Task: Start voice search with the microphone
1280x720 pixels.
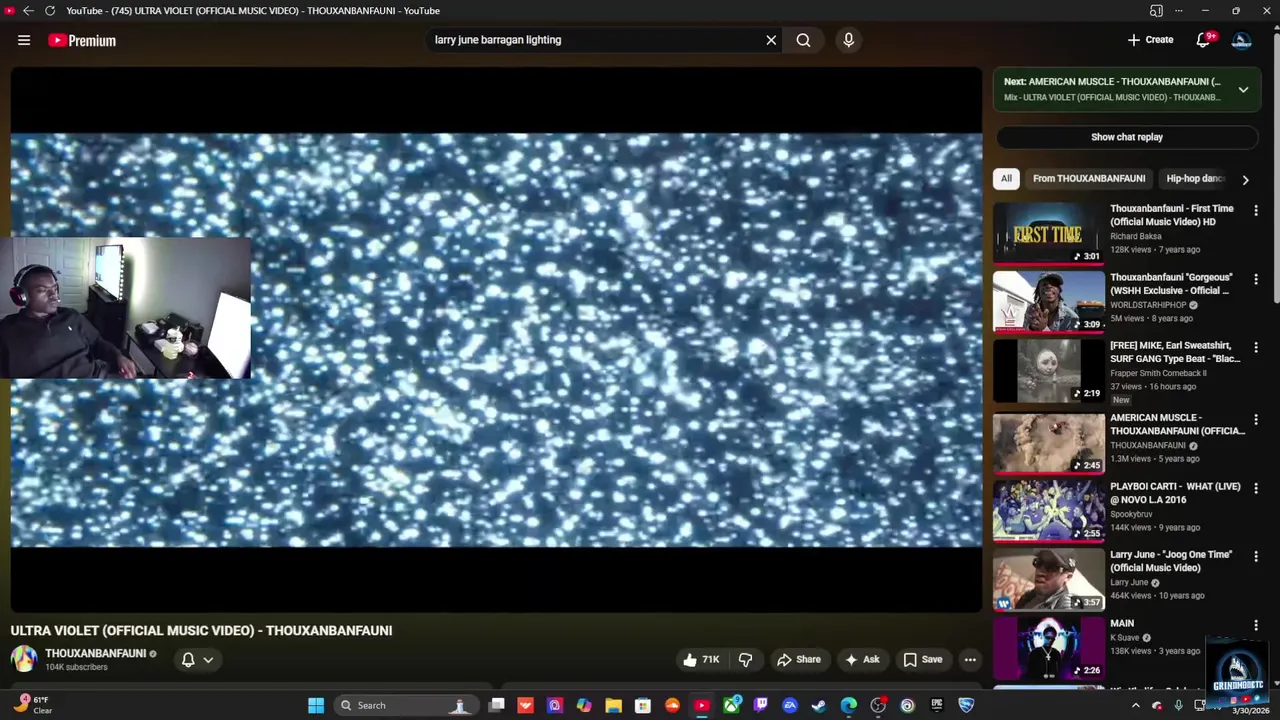Action: coord(848,40)
